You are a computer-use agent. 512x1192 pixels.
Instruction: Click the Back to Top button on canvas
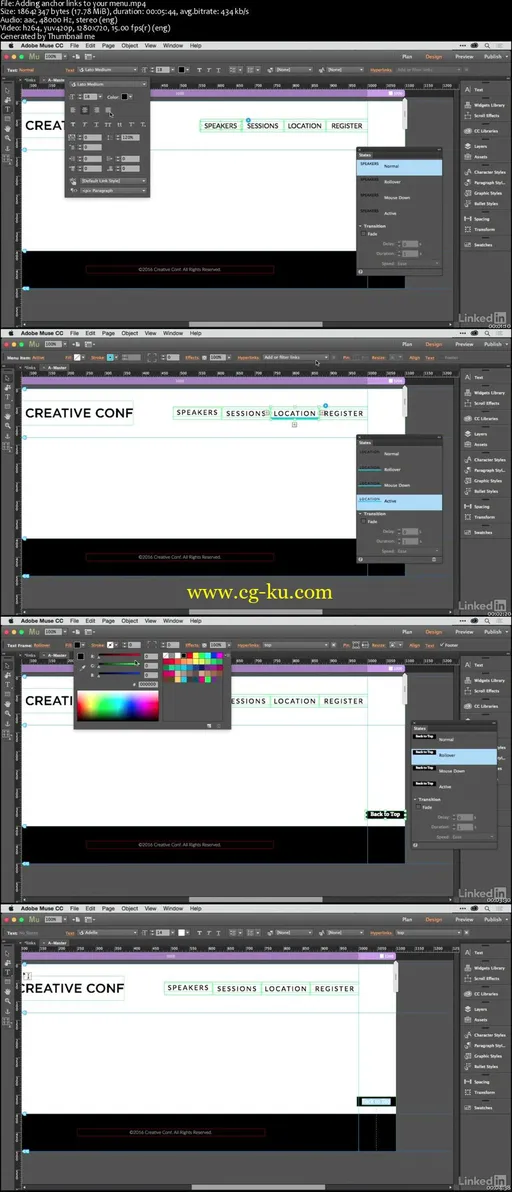(x=385, y=814)
